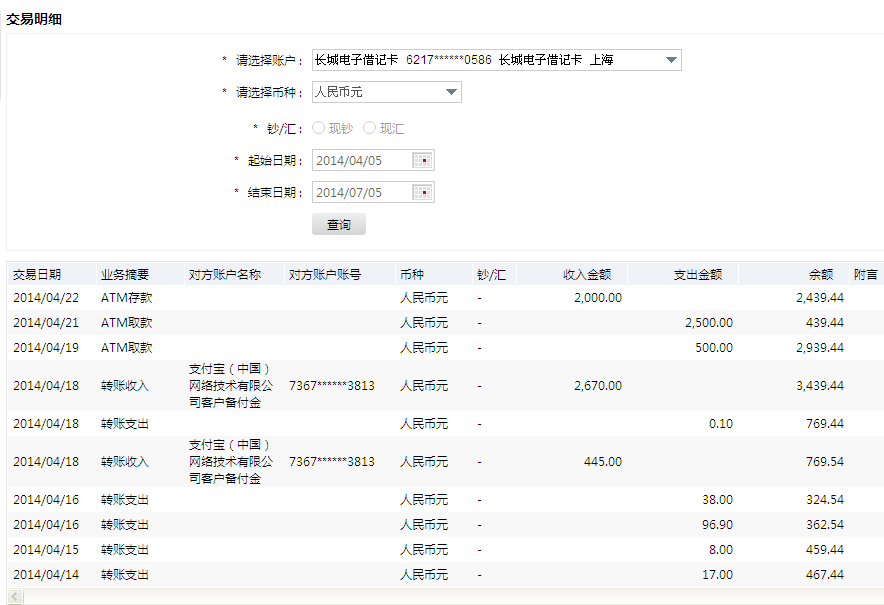This screenshot has width=884, height=605.
Task: Click the ATM存款 summary cell
Action: [127, 298]
